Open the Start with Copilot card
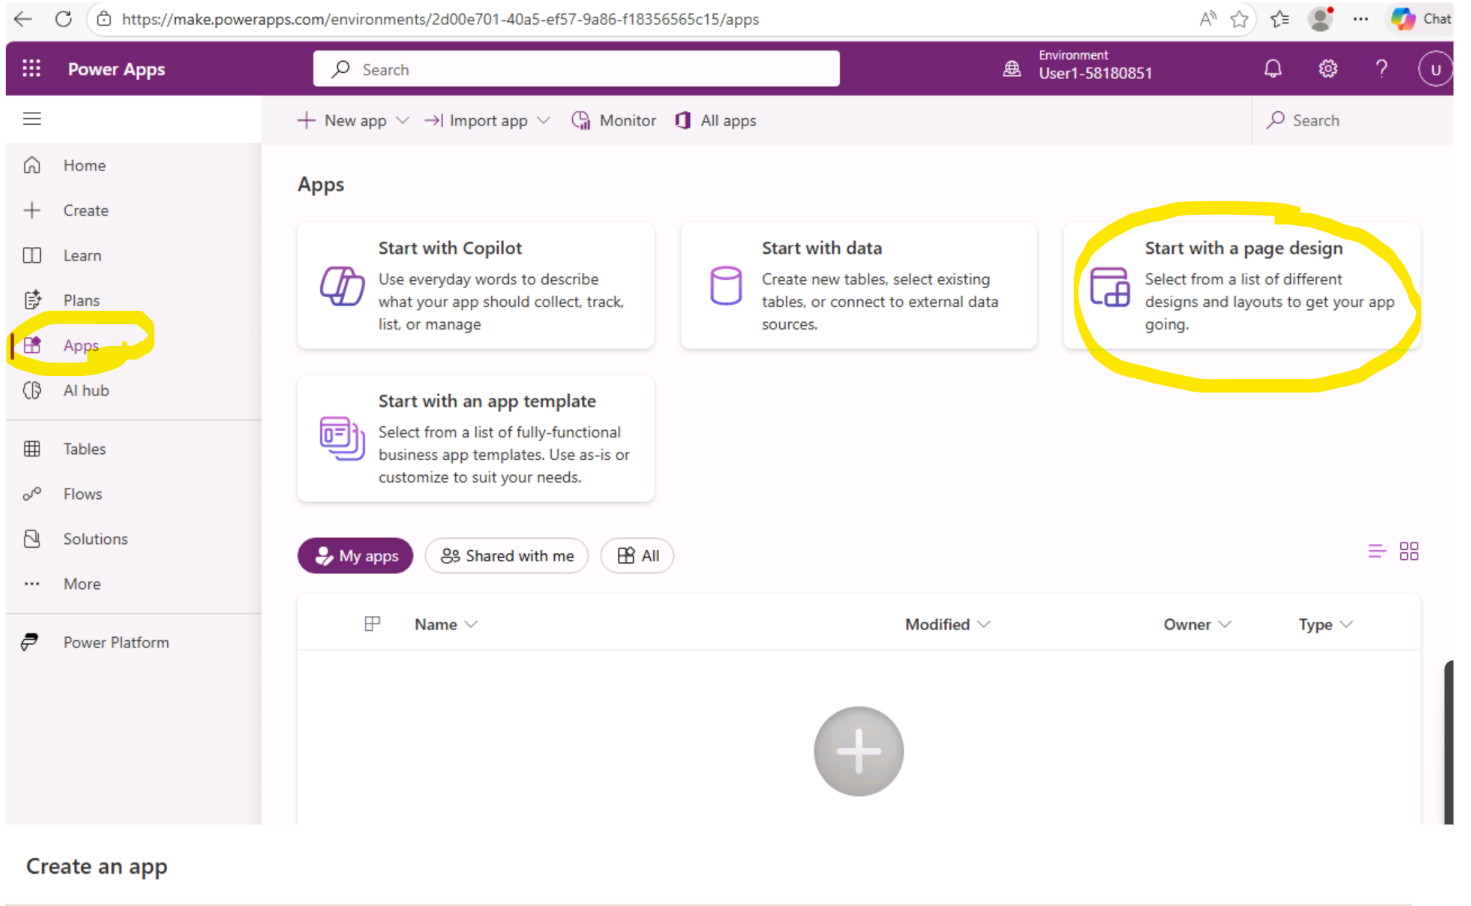The height and width of the screenshot is (906, 1471). coord(475,286)
